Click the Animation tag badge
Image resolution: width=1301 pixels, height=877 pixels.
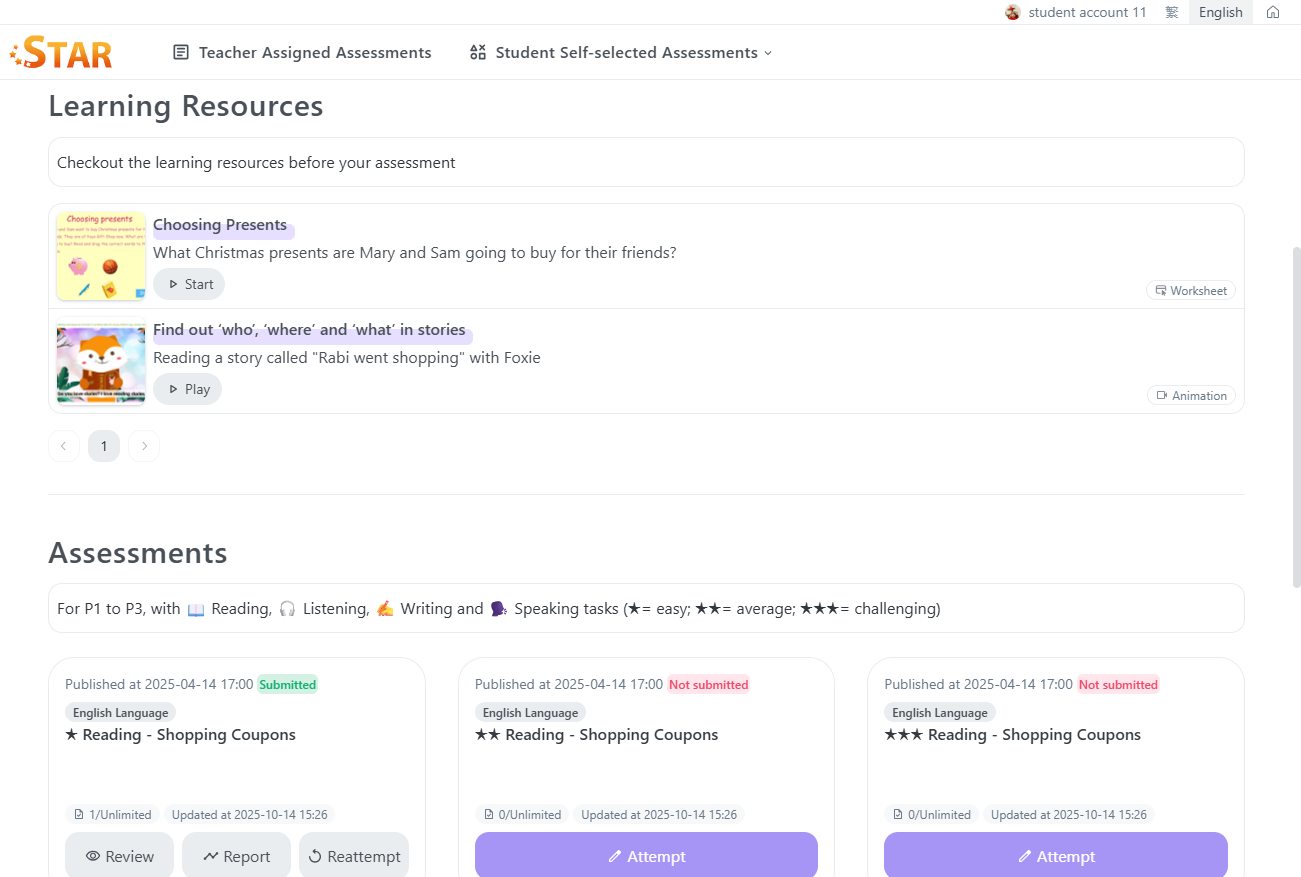click(1191, 395)
